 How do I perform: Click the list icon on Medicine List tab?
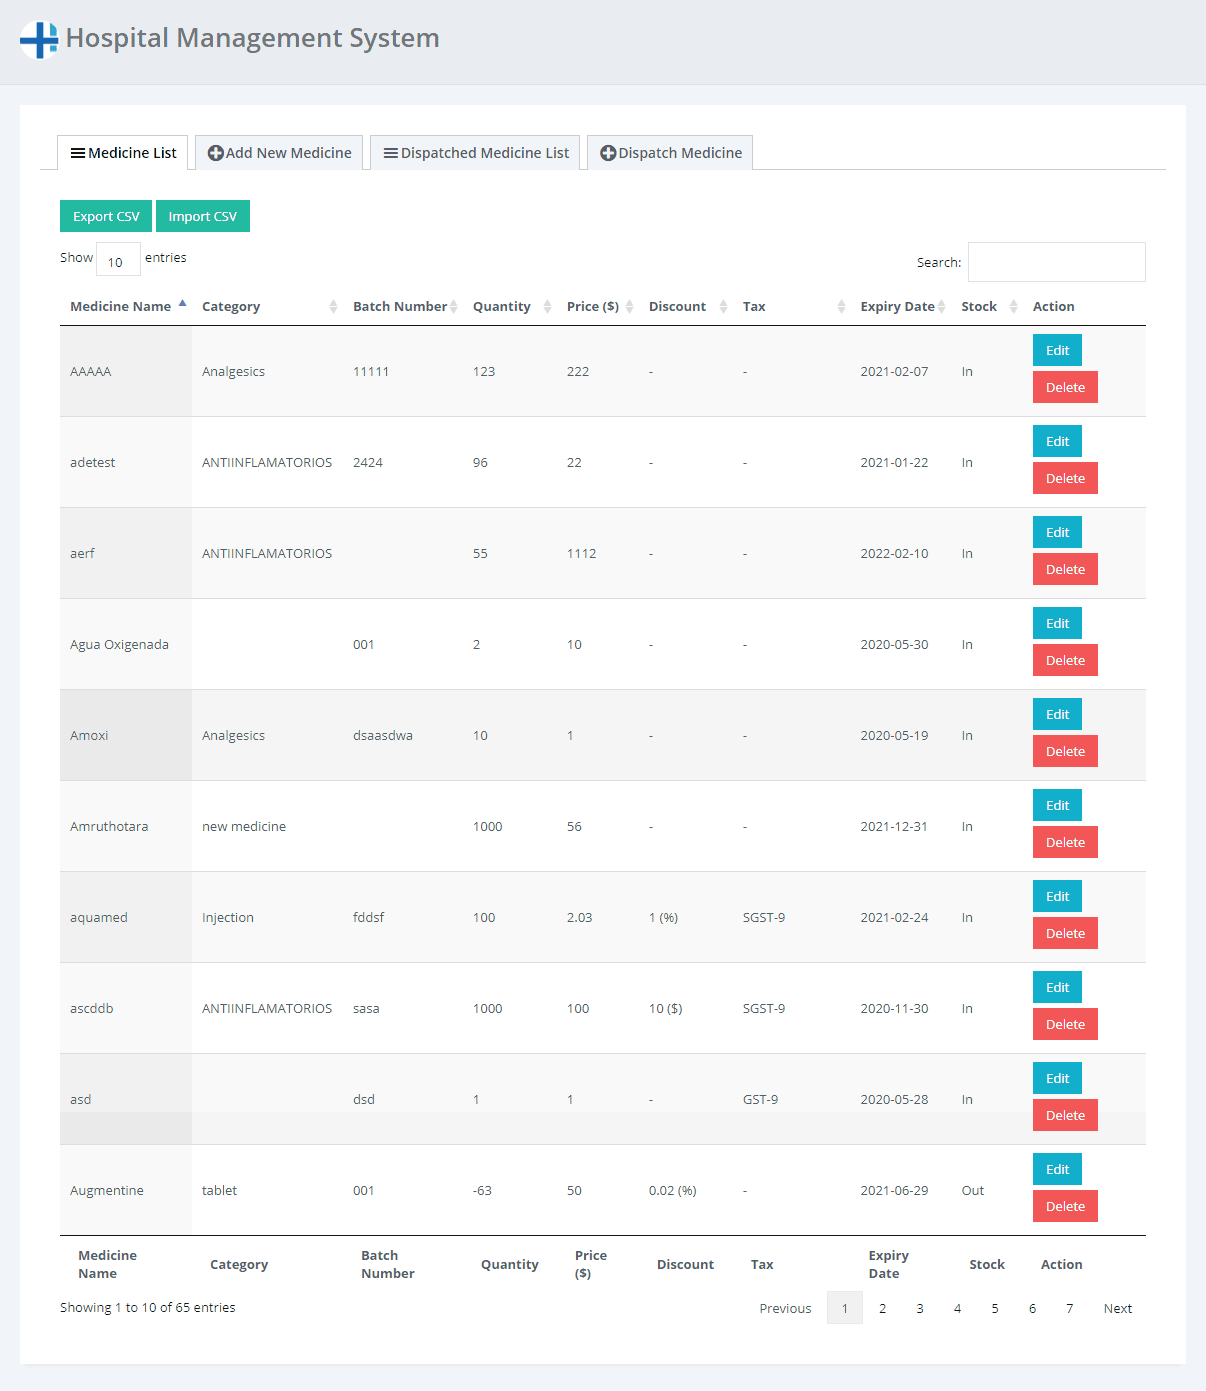tap(77, 153)
